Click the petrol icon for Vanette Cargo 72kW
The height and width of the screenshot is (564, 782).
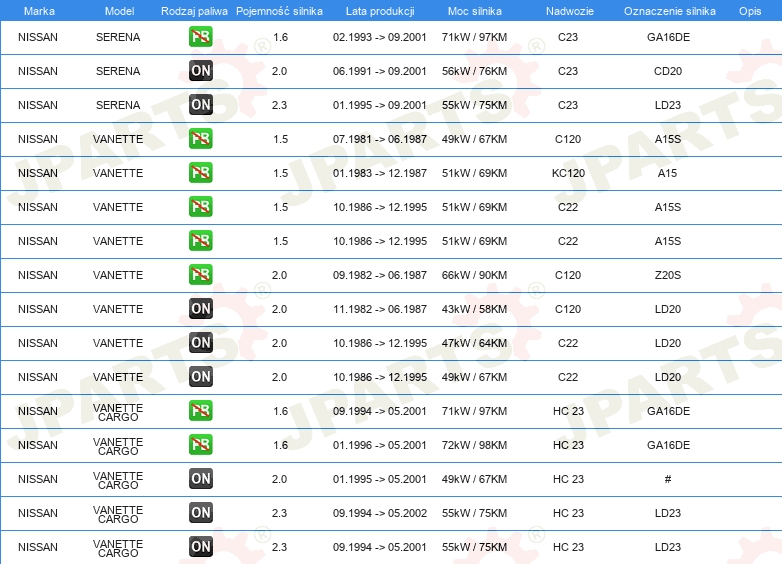(200, 444)
